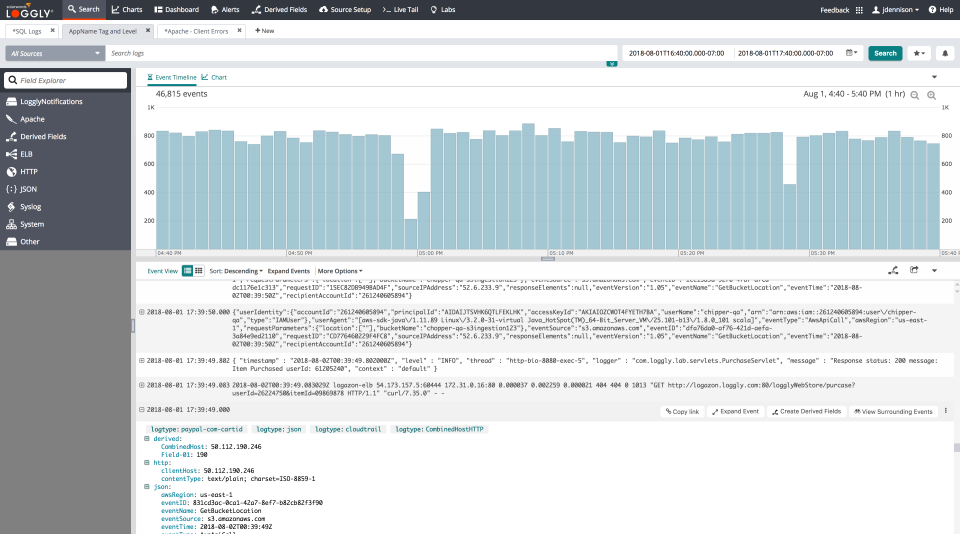Zoom out the timeline
Viewport: 960px width, 534px height.
(x=915, y=95)
